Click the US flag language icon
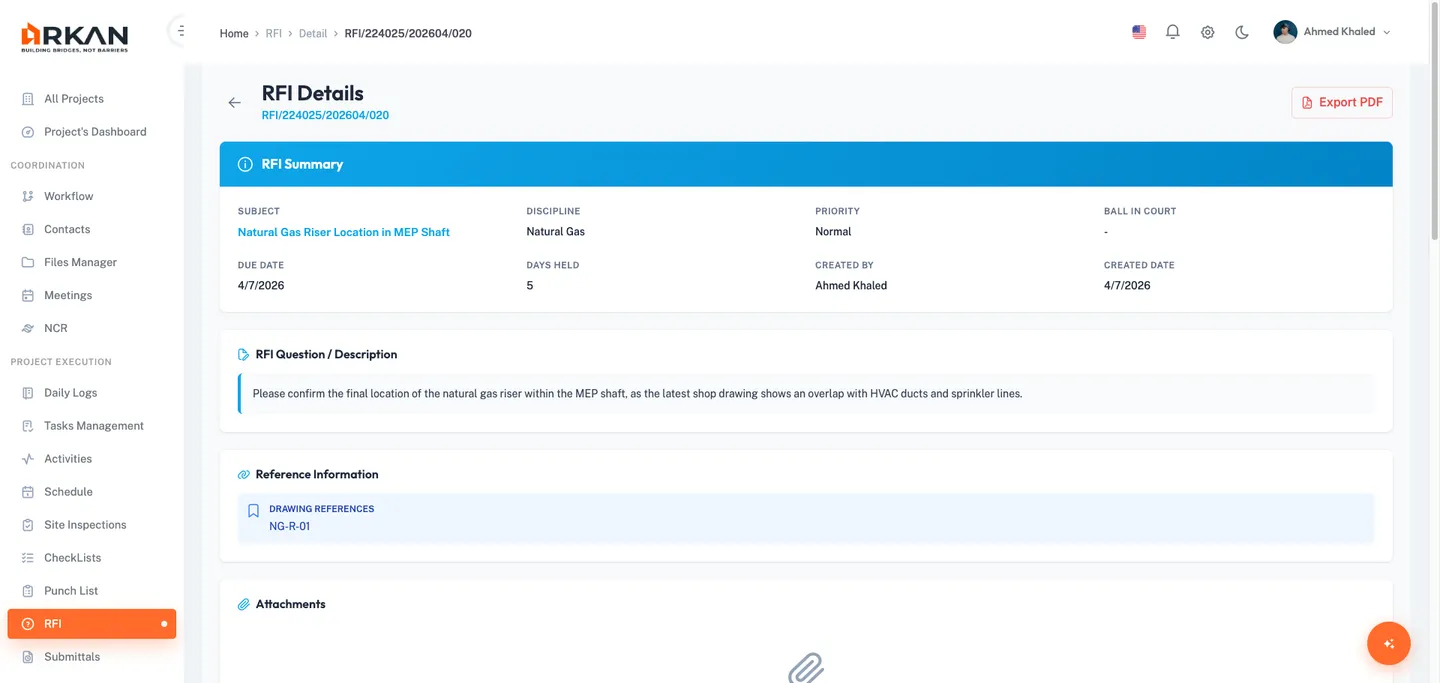The image size is (1440, 683). [1139, 32]
